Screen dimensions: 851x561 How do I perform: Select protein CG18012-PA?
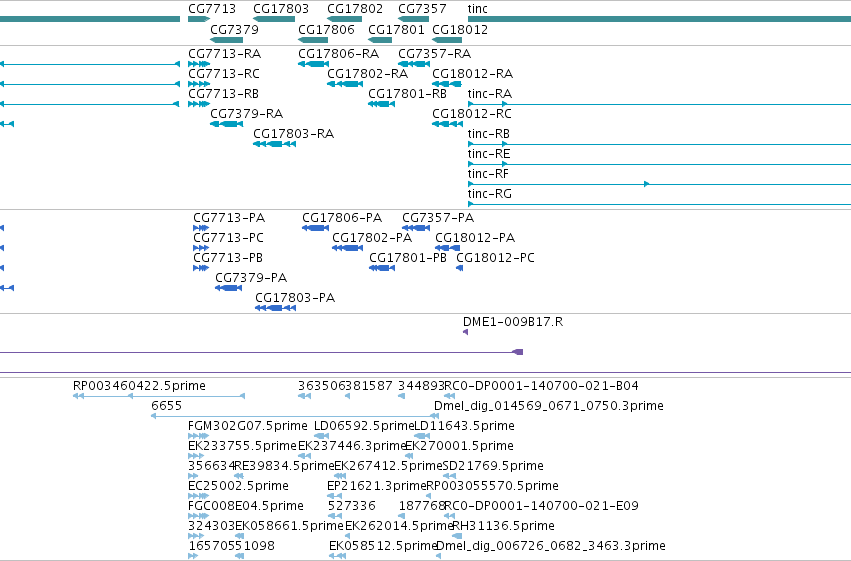click(475, 238)
